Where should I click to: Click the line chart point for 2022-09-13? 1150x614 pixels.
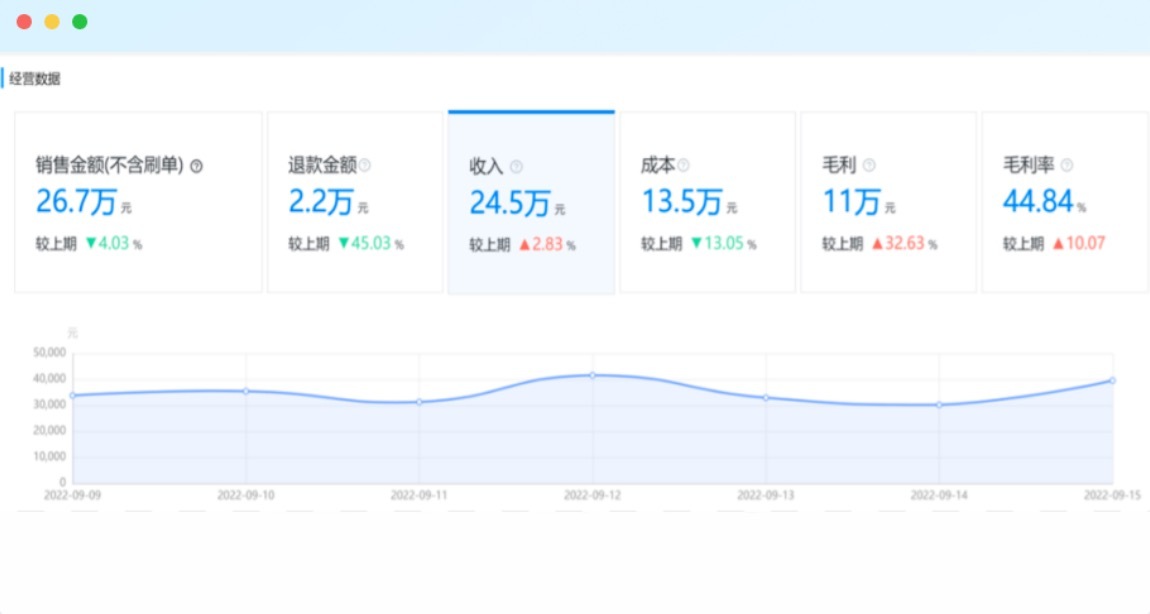click(766, 398)
